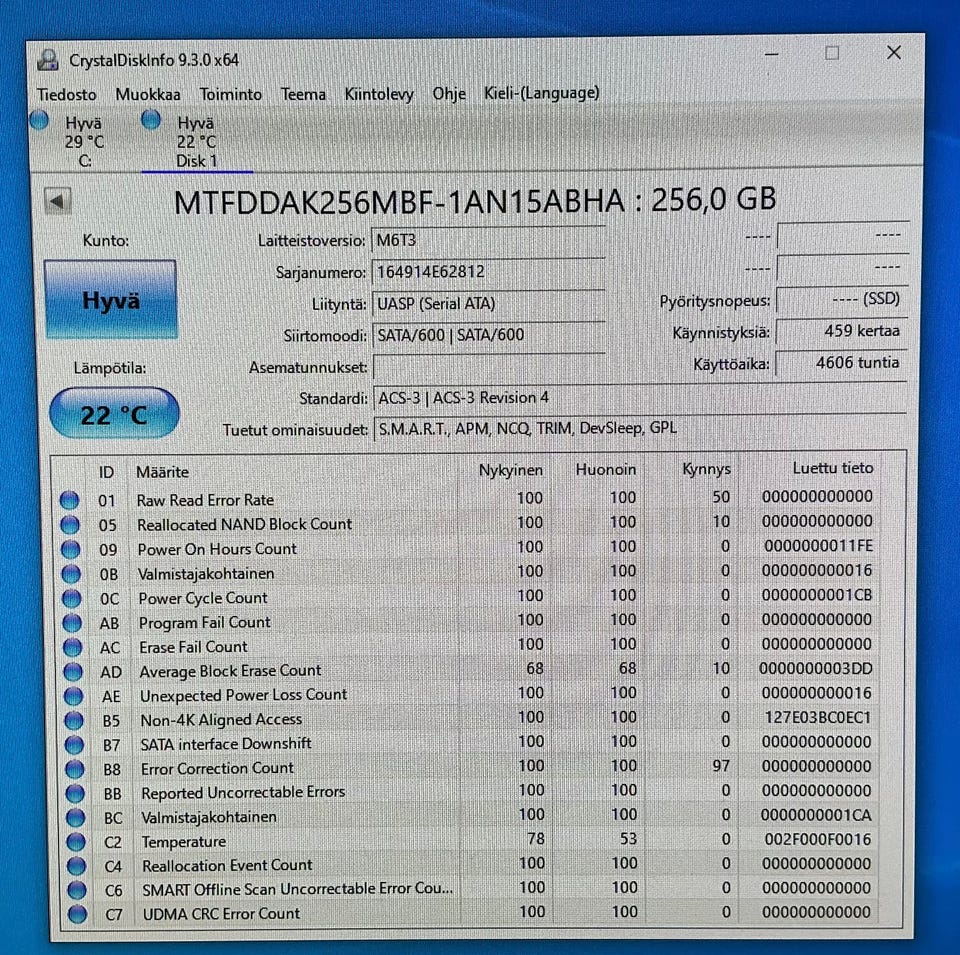This screenshot has height=955, width=960.
Task: Click the Käynnistyksiä 459 kertaa field
Action: (841, 331)
